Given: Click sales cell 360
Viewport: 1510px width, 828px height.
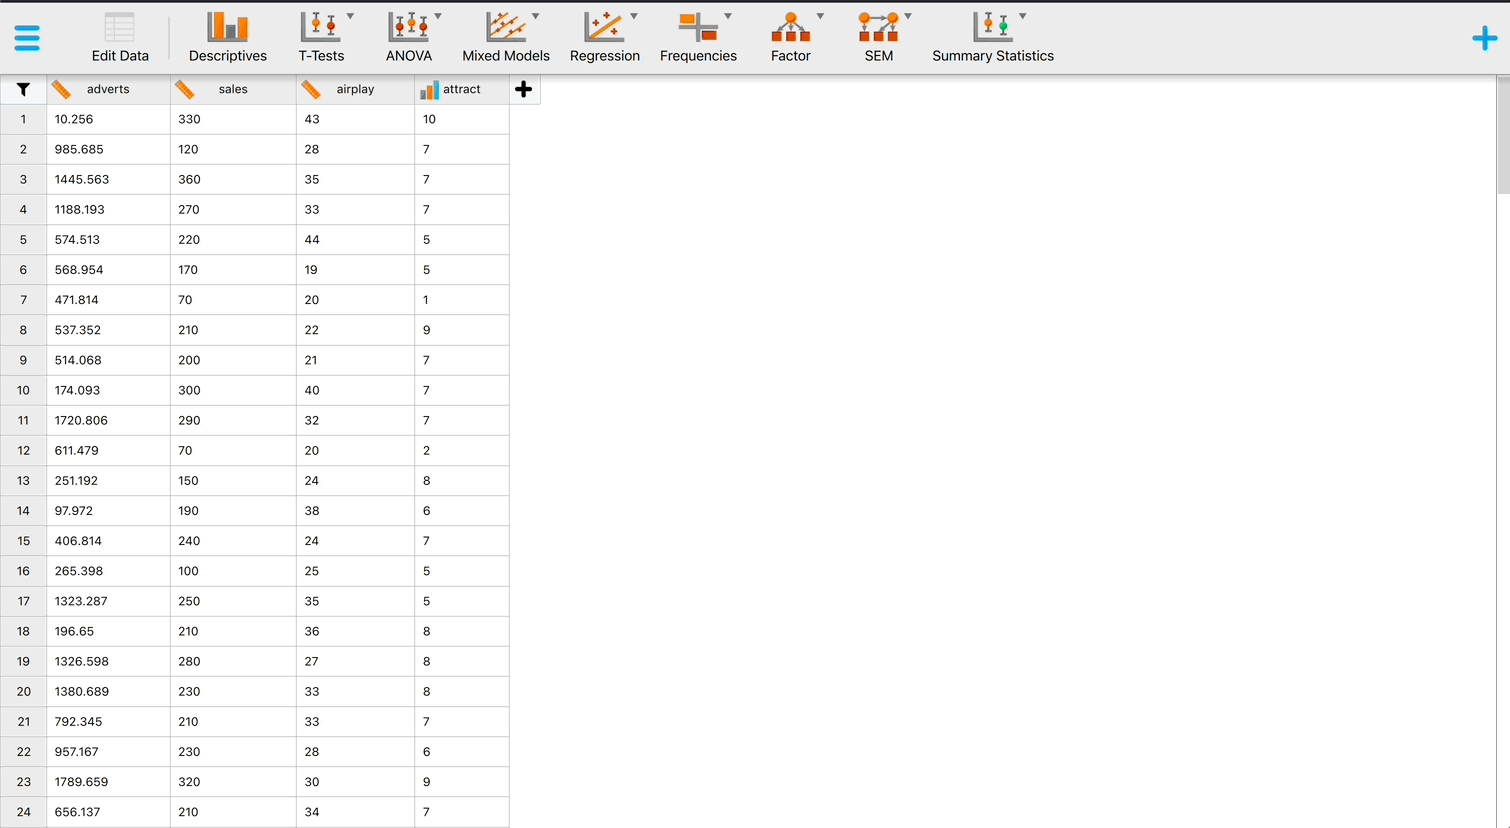Looking at the screenshot, I should [233, 179].
